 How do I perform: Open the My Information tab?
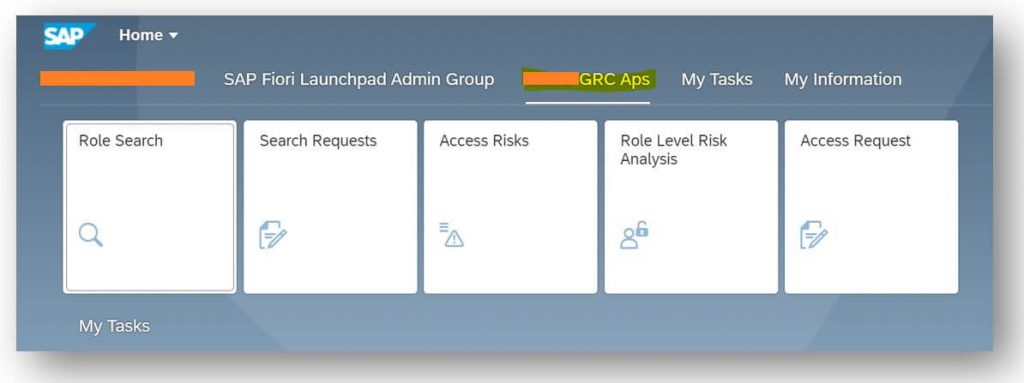coord(842,79)
